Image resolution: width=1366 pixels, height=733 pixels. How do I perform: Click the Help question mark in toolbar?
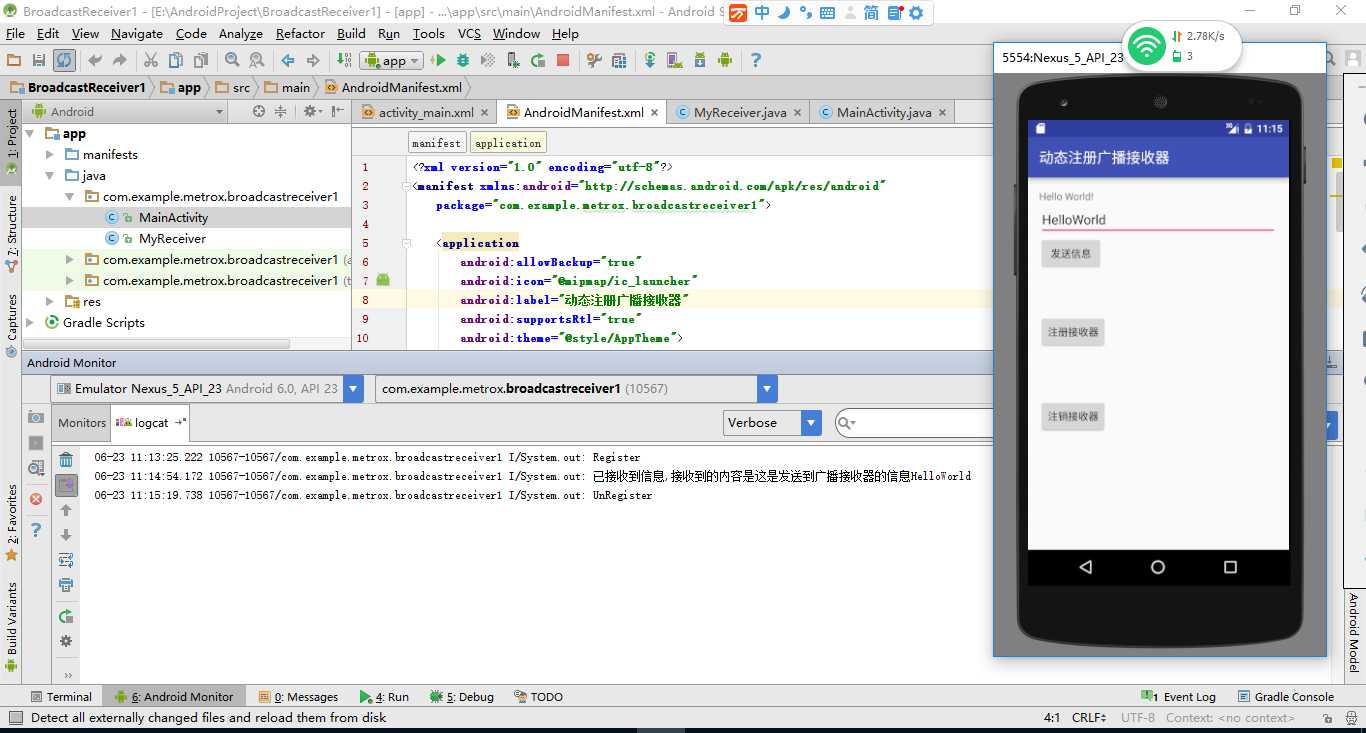[x=756, y=61]
